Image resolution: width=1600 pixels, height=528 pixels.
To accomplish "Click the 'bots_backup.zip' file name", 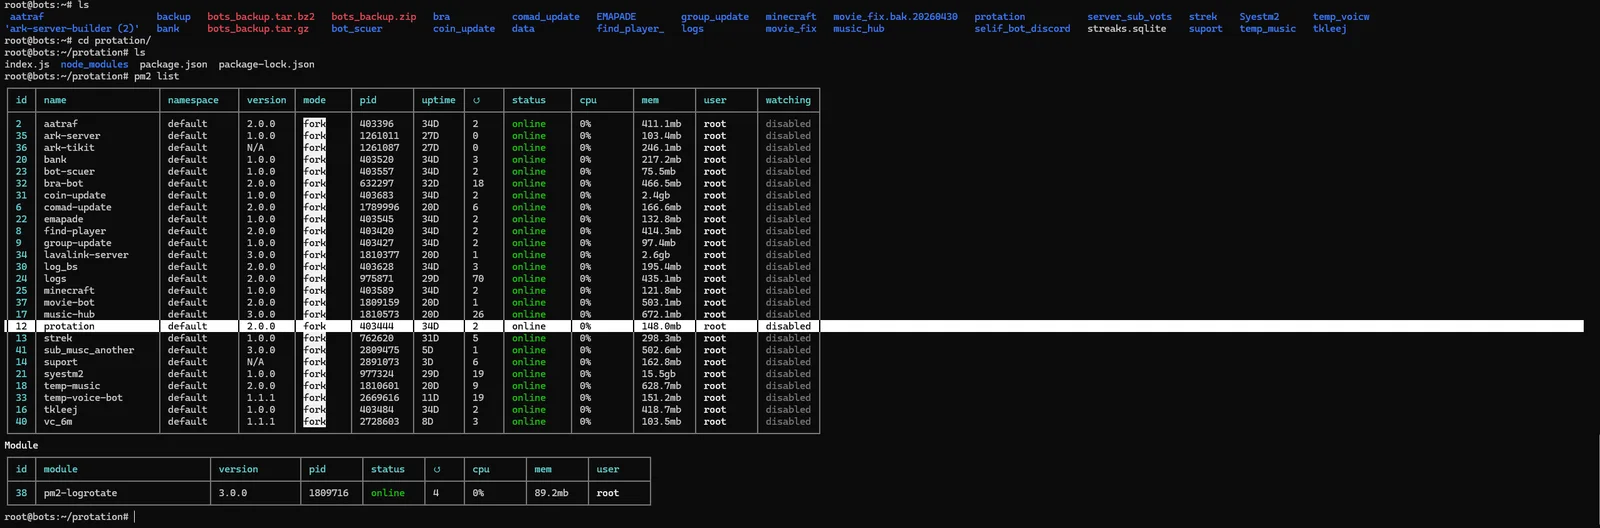I will [374, 17].
